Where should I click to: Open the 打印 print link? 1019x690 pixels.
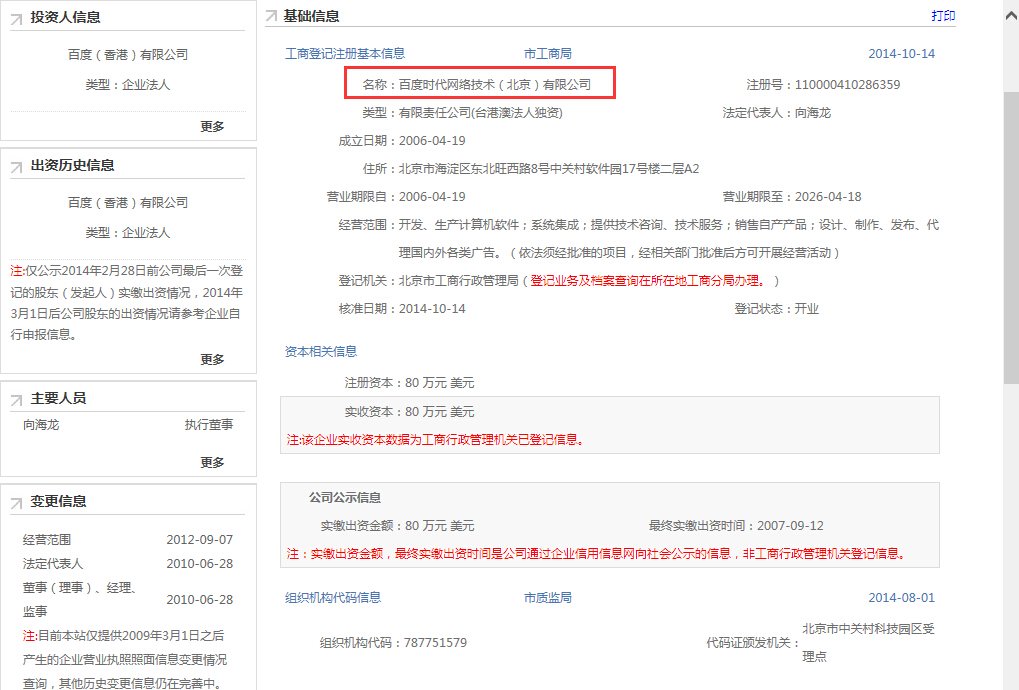point(944,15)
